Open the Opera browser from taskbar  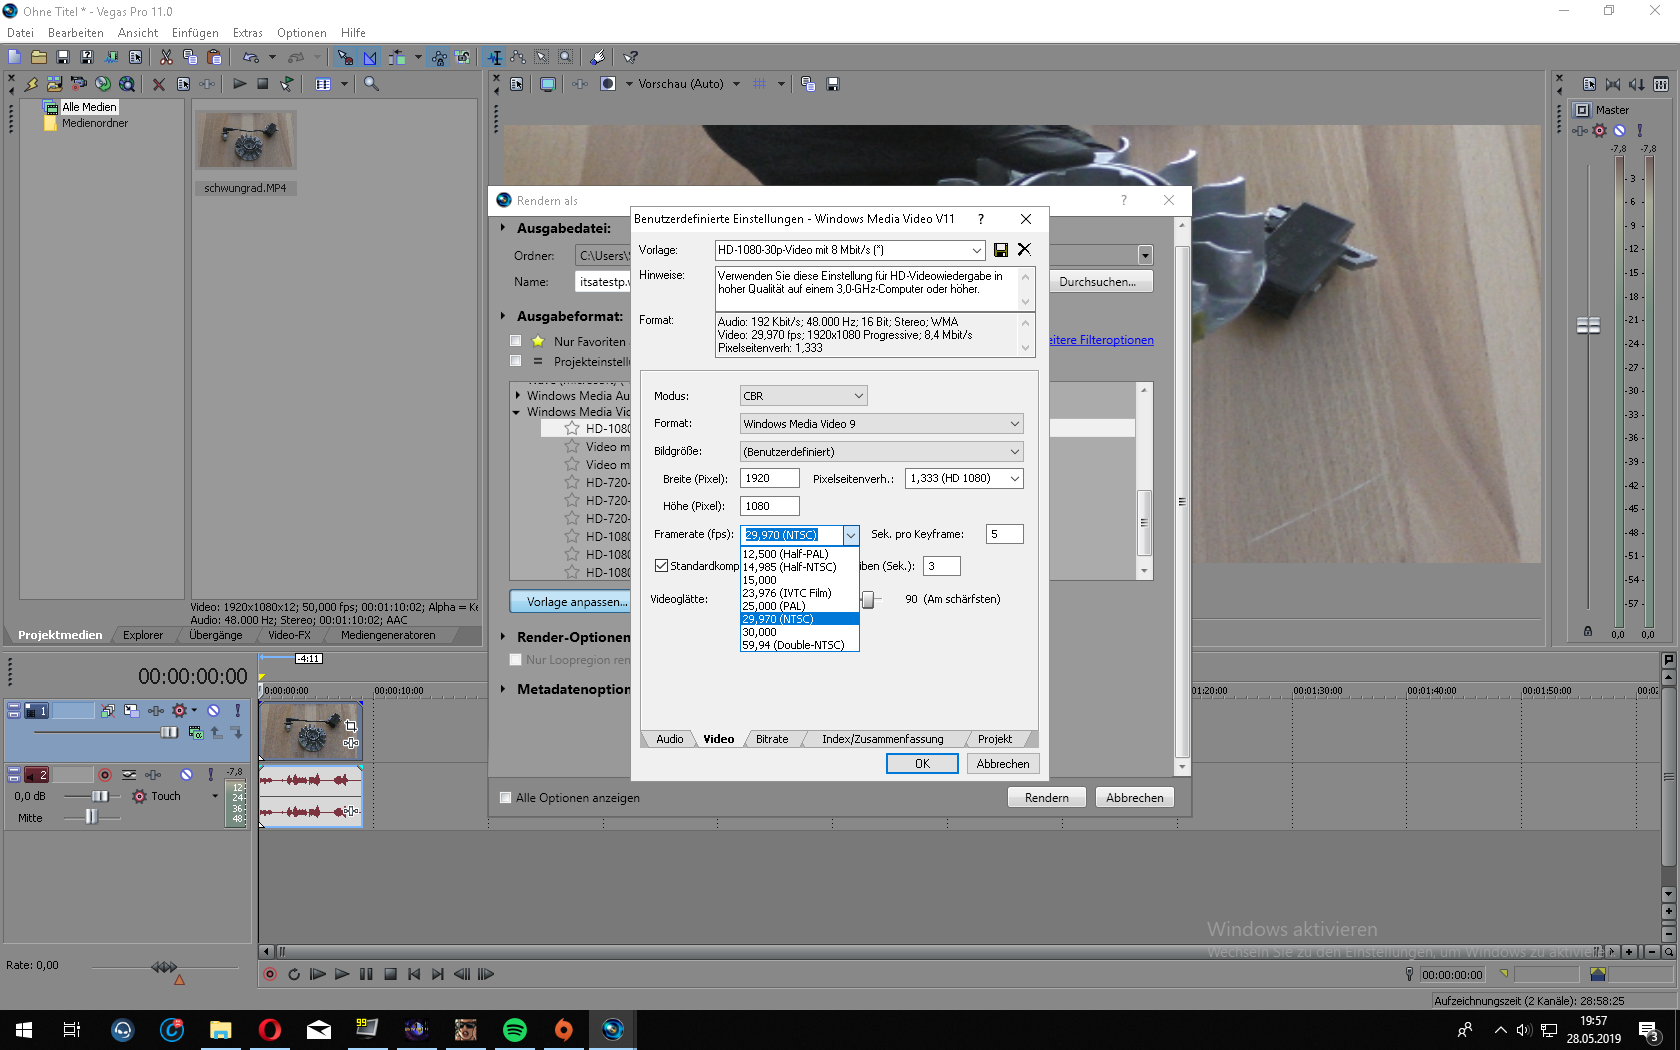tap(270, 1030)
